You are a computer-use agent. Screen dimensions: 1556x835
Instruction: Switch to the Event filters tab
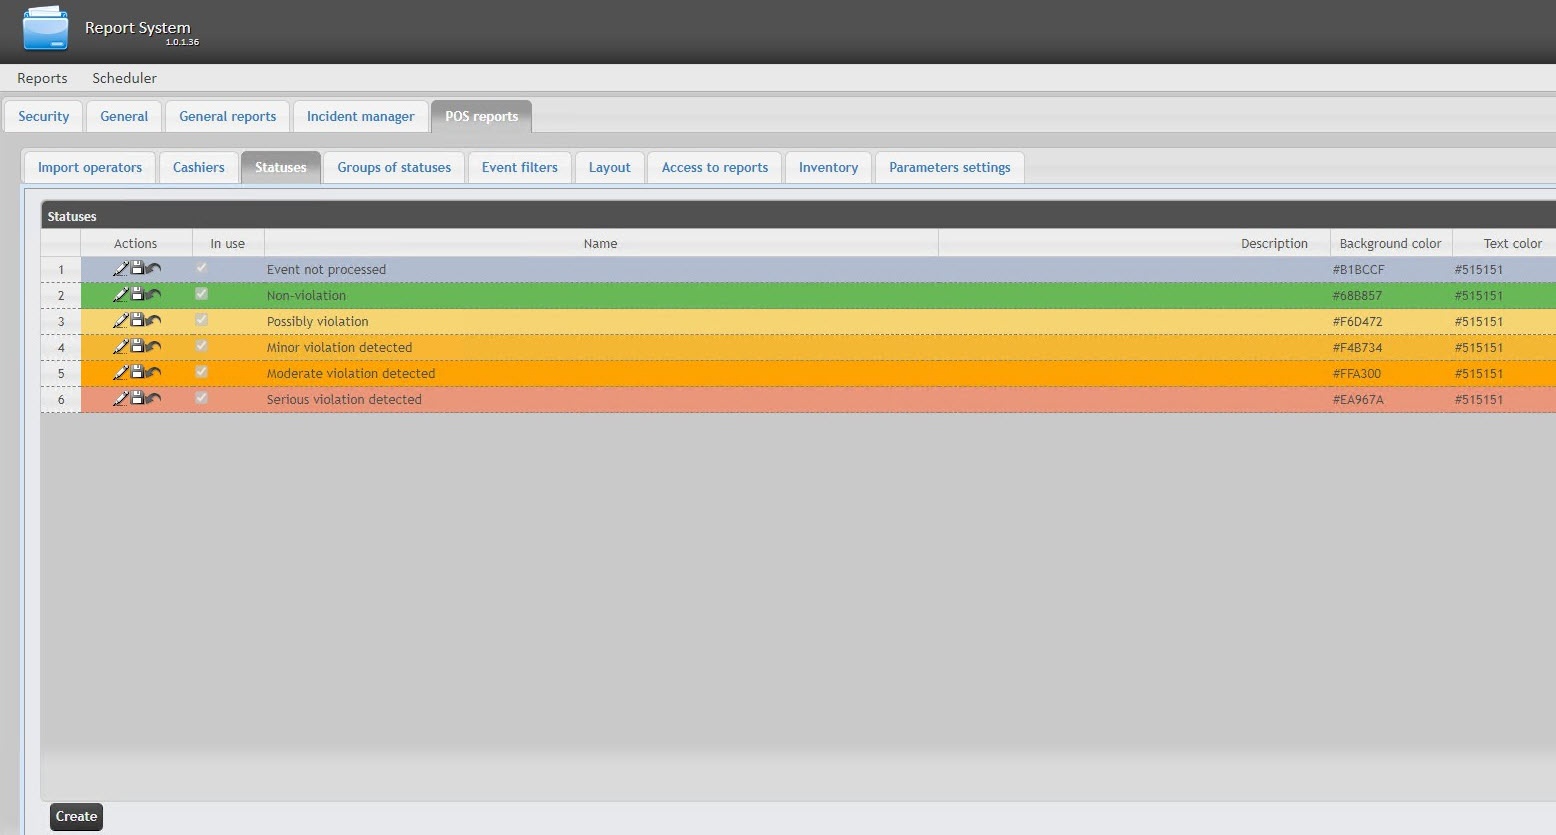(520, 167)
